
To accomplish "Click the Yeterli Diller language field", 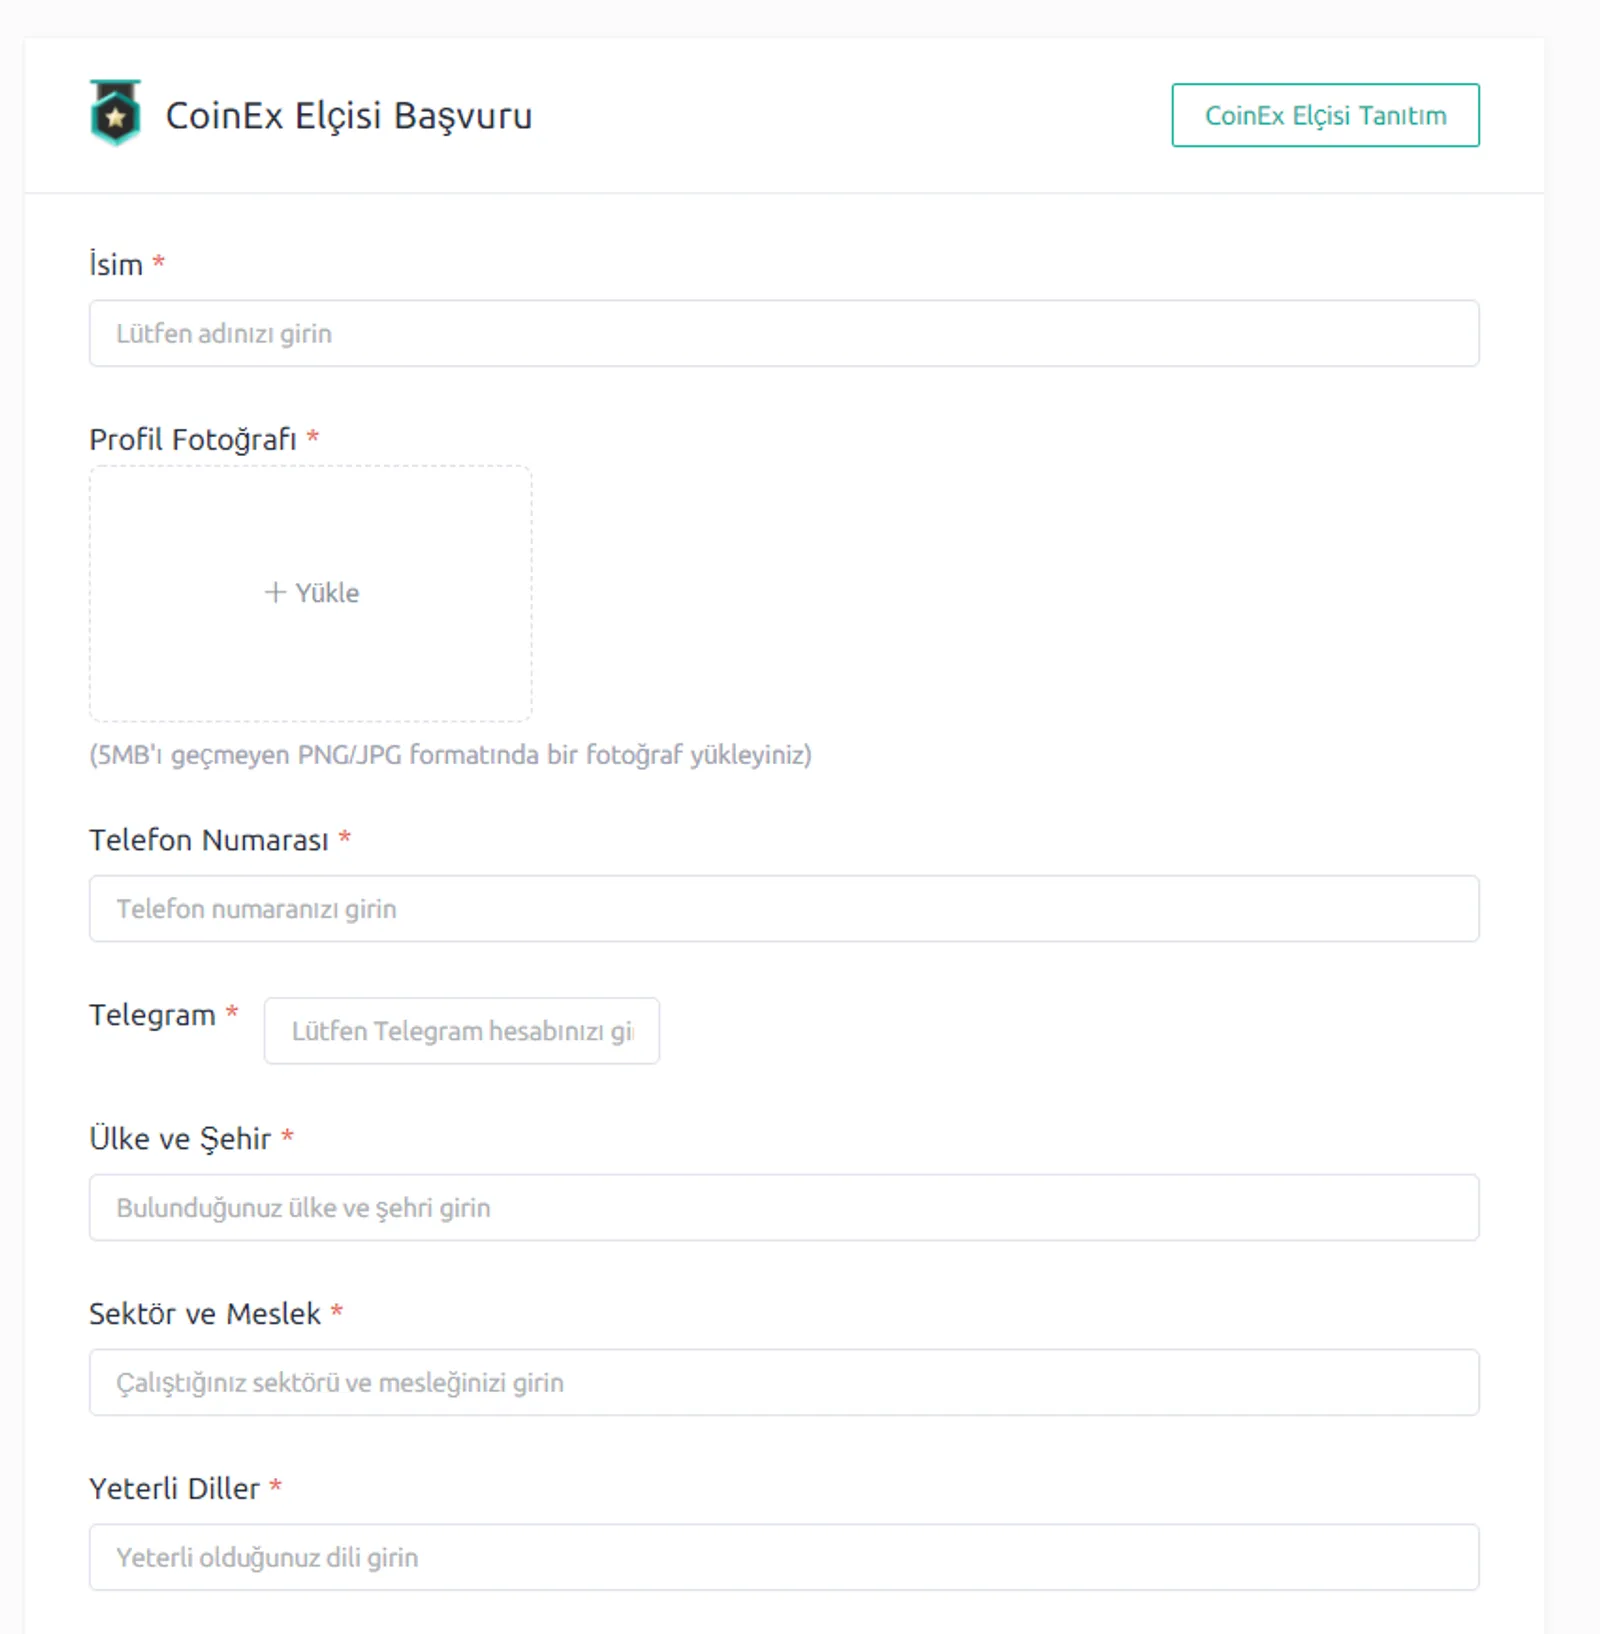I will (784, 1557).
